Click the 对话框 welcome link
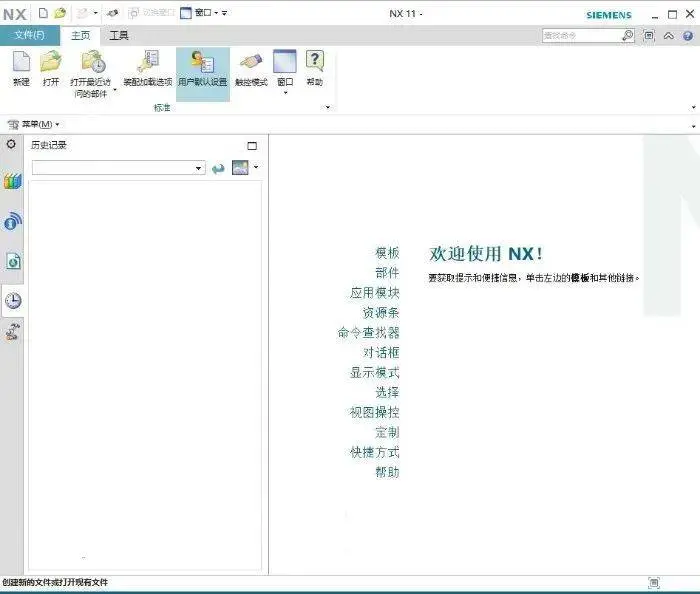This screenshot has height=594, width=700. point(381,353)
